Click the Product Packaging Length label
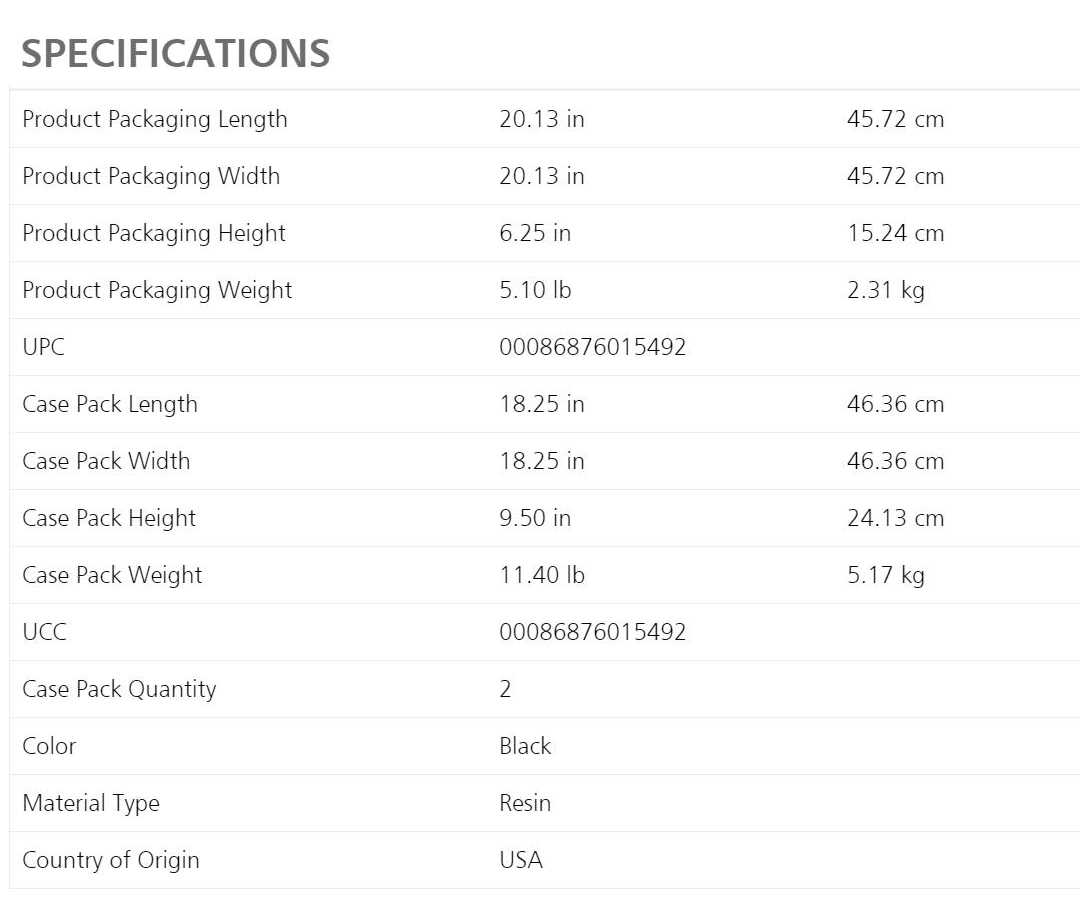Screen dimensions: 1080x898 click(155, 119)
